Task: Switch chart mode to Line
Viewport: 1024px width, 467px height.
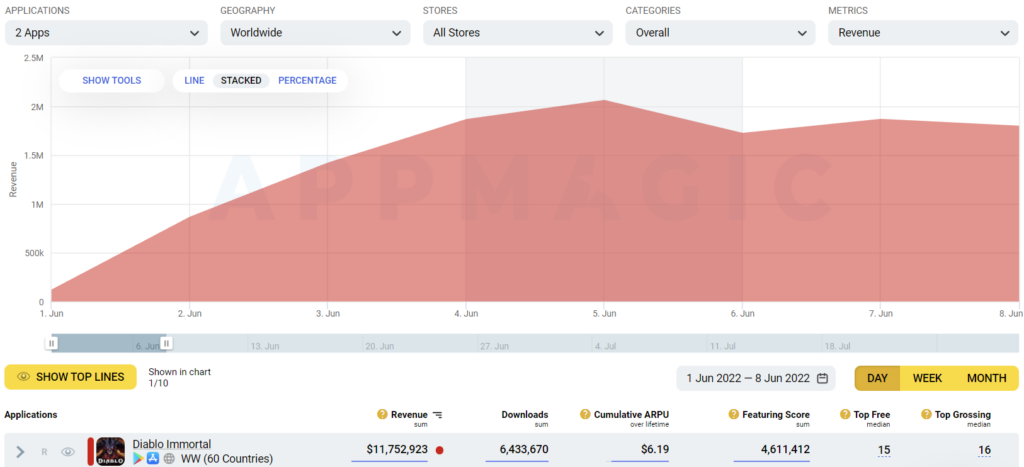Action: [194, 80]
